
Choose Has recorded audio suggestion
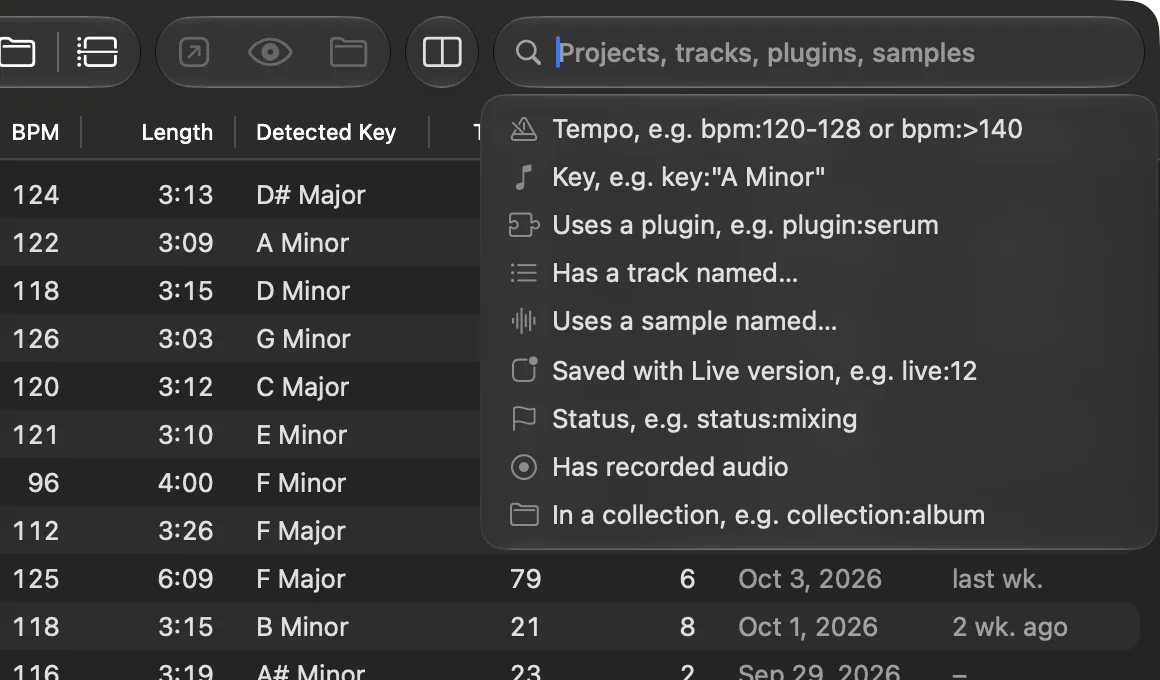point(819,467)
